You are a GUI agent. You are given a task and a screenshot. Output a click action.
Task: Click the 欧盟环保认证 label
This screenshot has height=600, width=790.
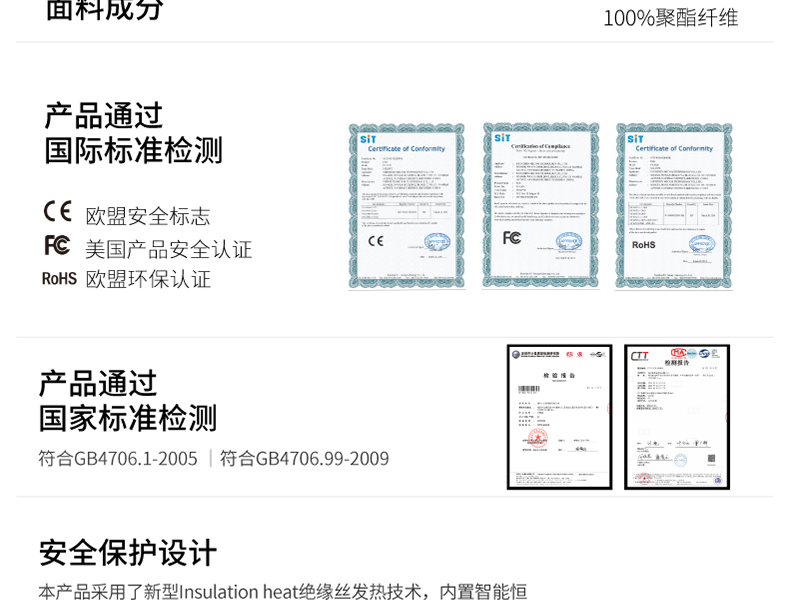148,280
